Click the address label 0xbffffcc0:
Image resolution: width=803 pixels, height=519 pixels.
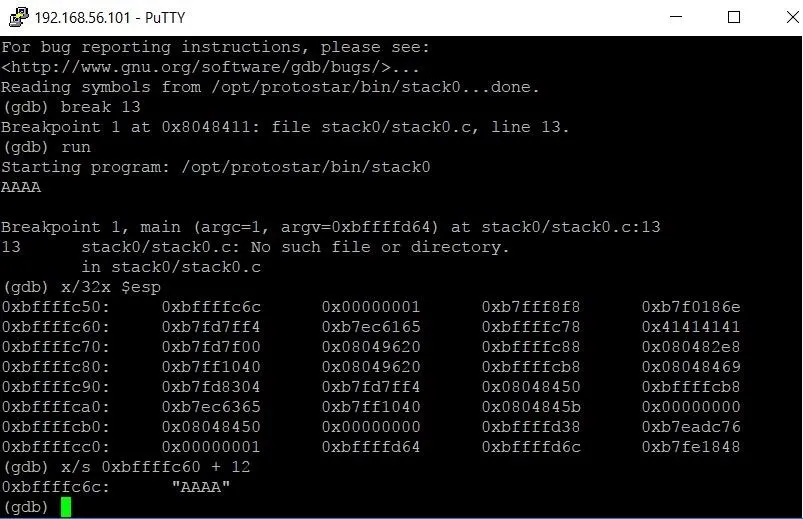click(55, 447)
